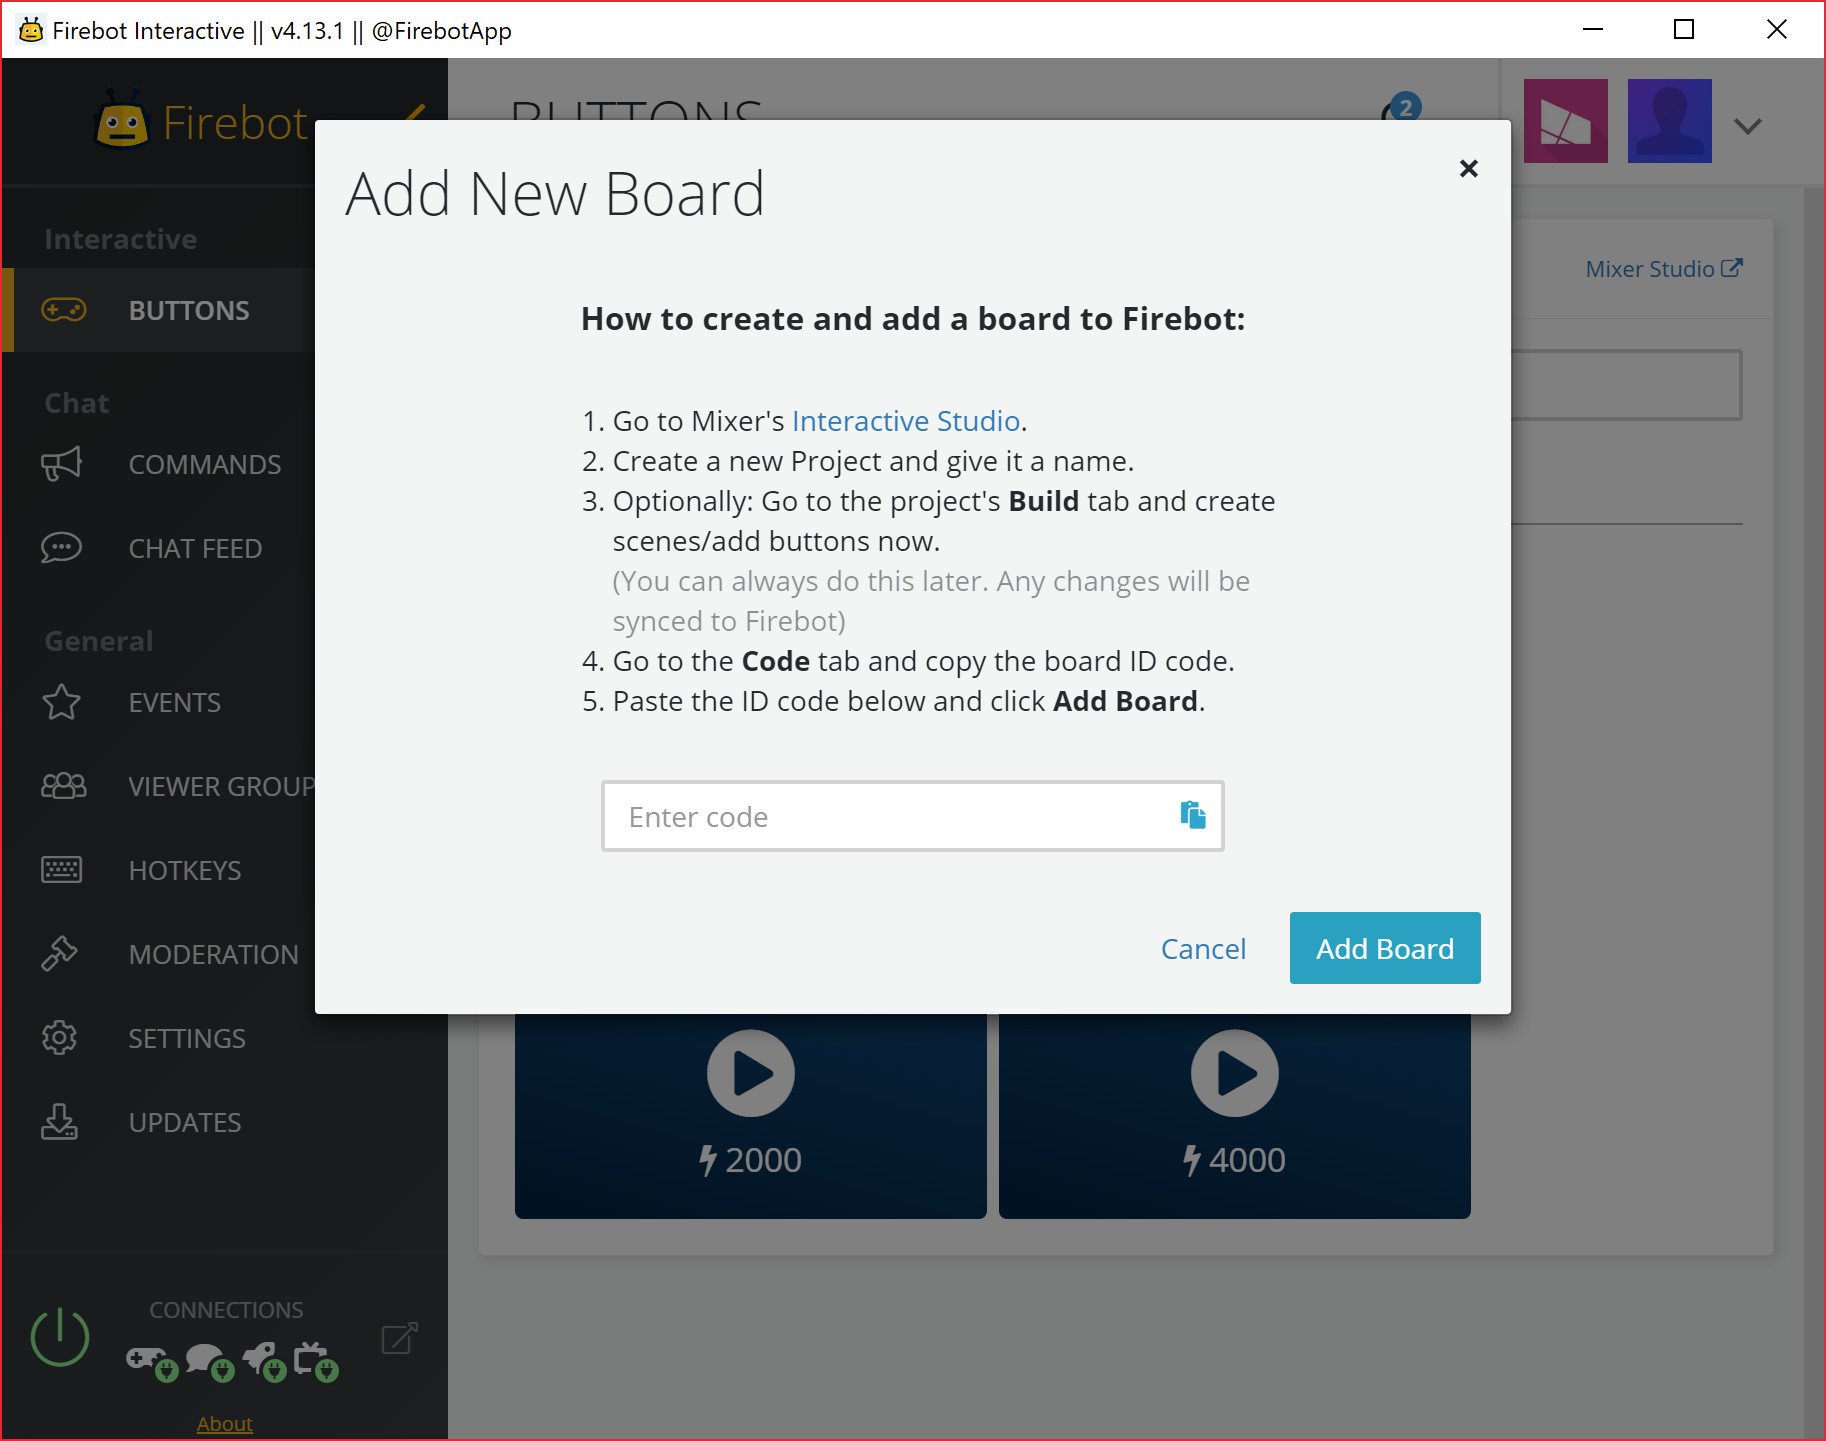This screenshot has width=1826, height=1441.
Task: Expand the accounts dropdown chevron
Action: point(1747,126)
